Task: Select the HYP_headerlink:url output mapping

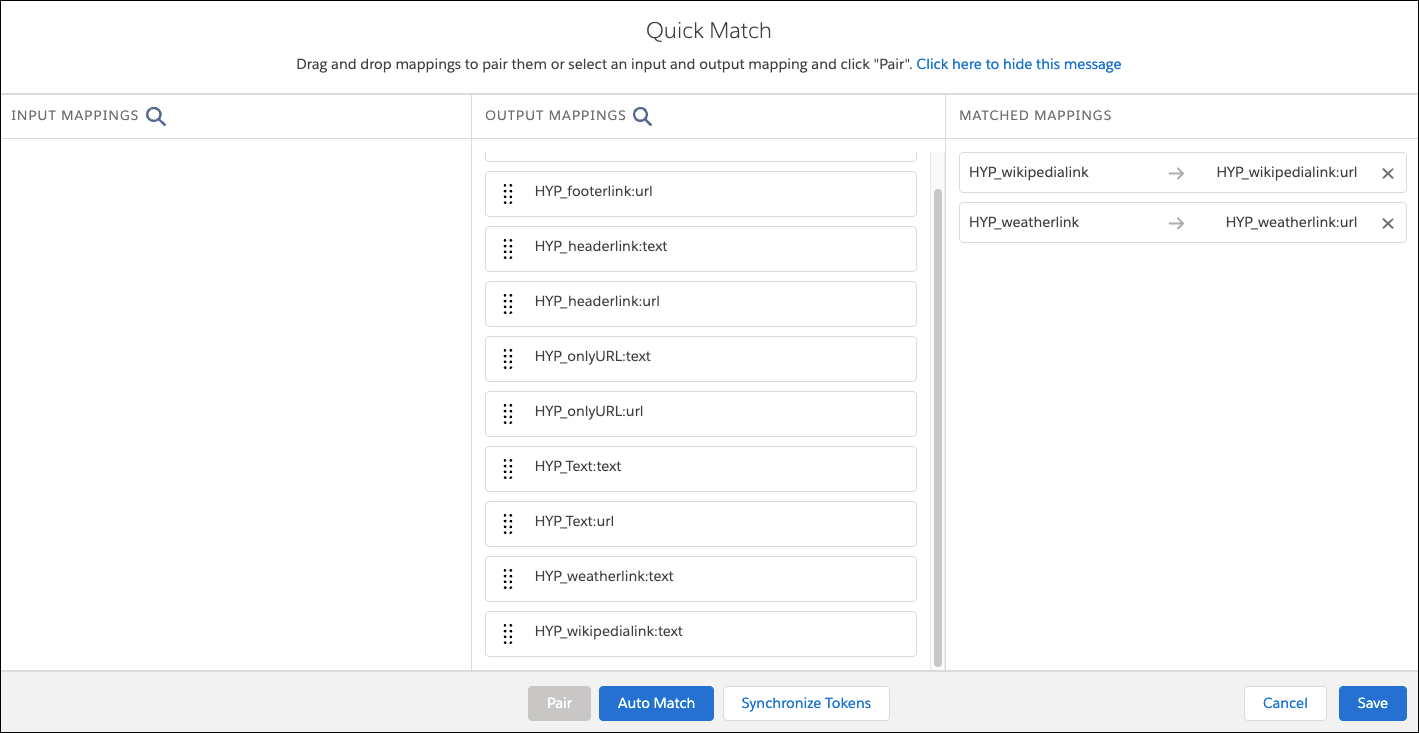Action: coord(700,303)
